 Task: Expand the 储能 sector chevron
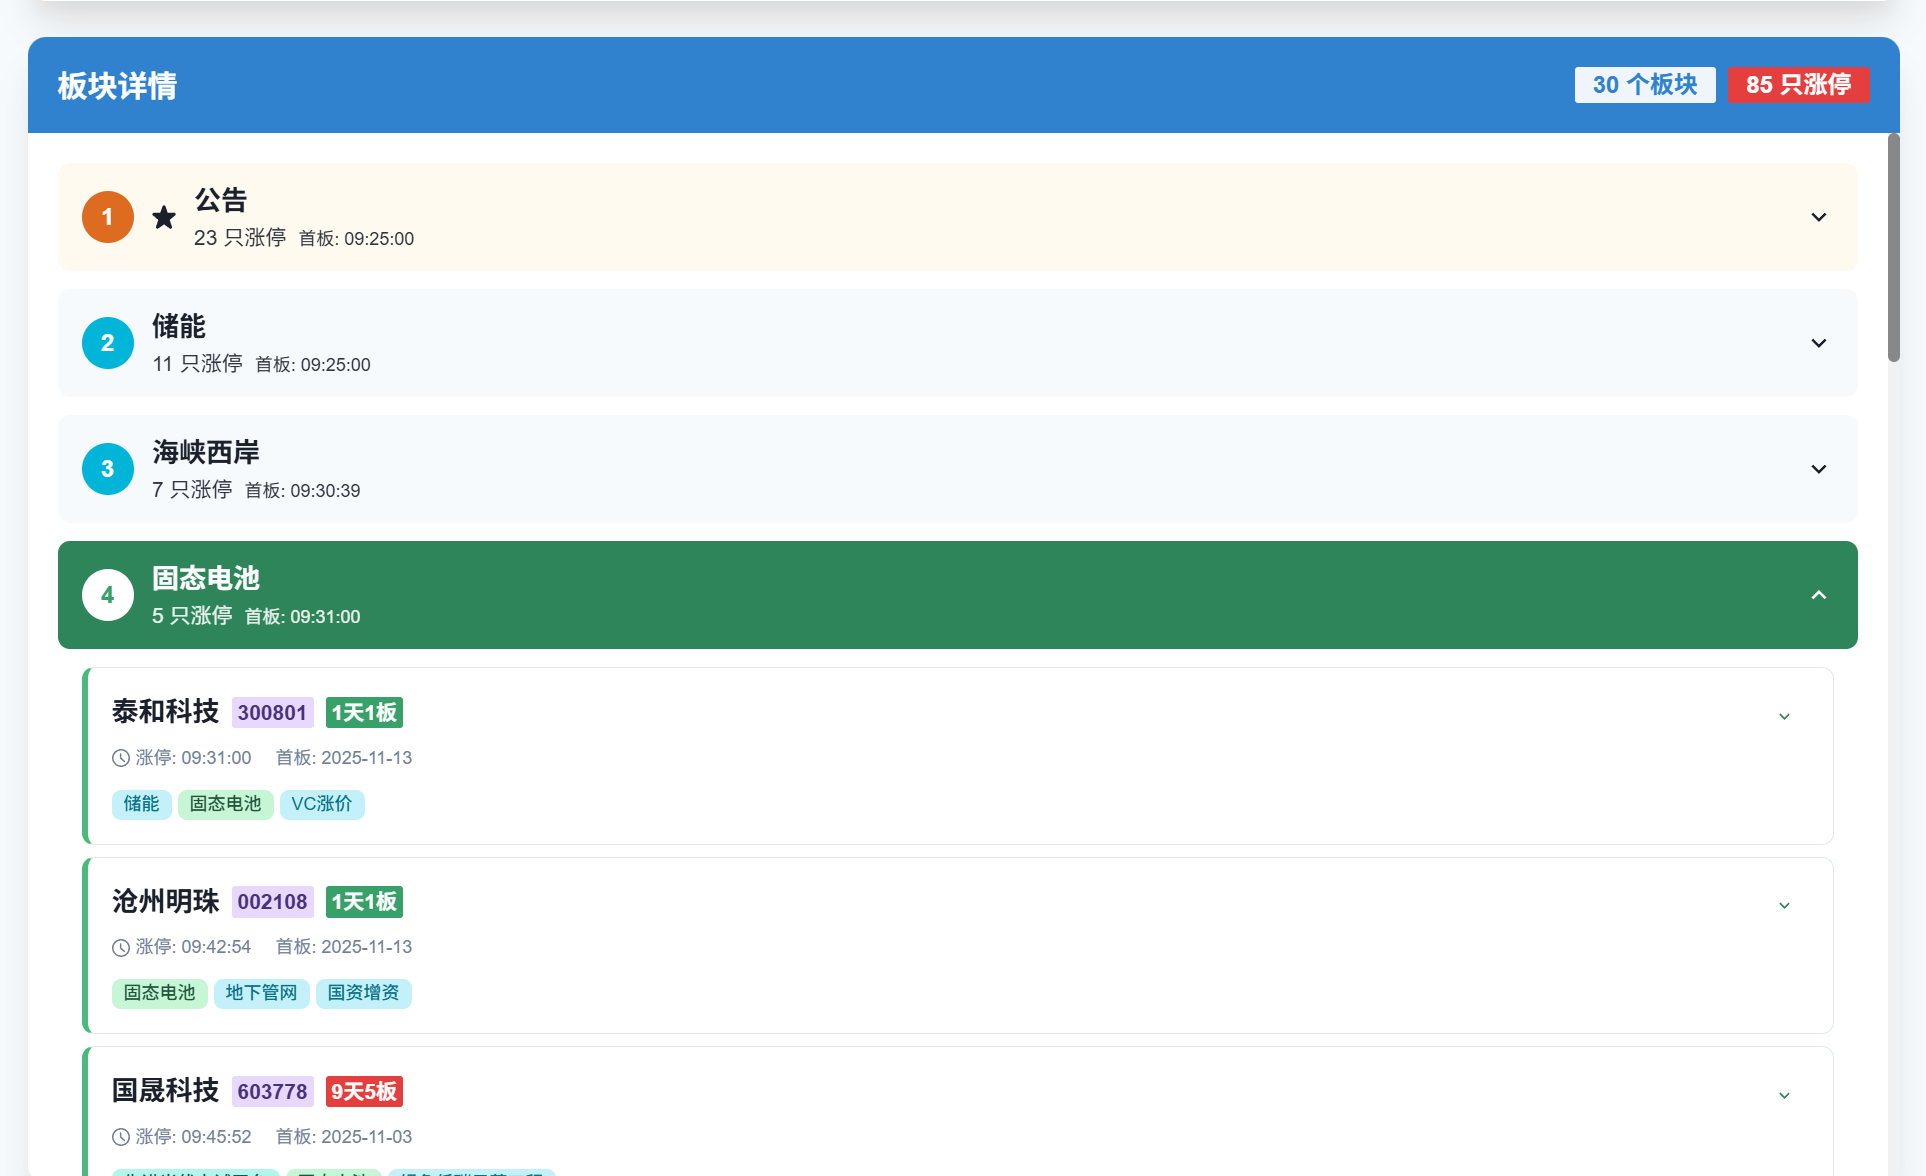1818,343
